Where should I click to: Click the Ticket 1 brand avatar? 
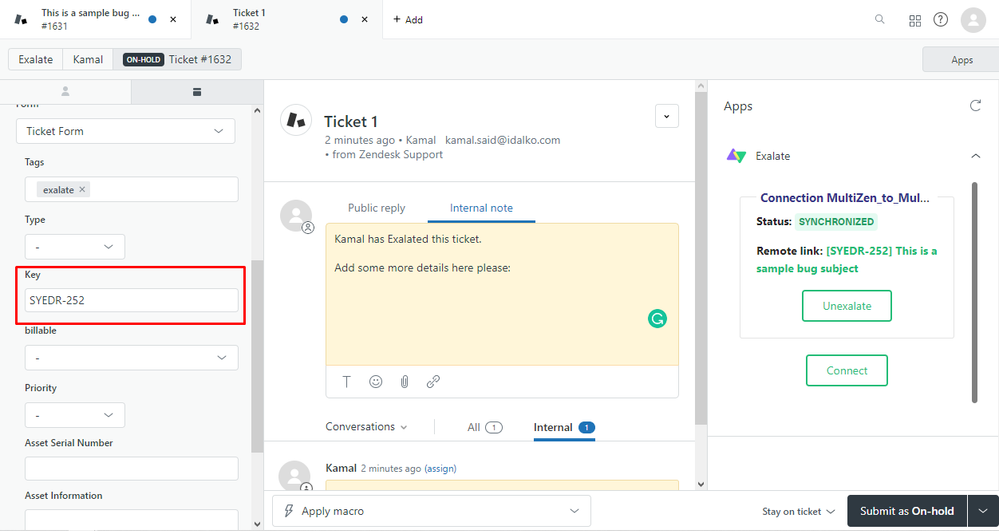click(x=296, y=120)
